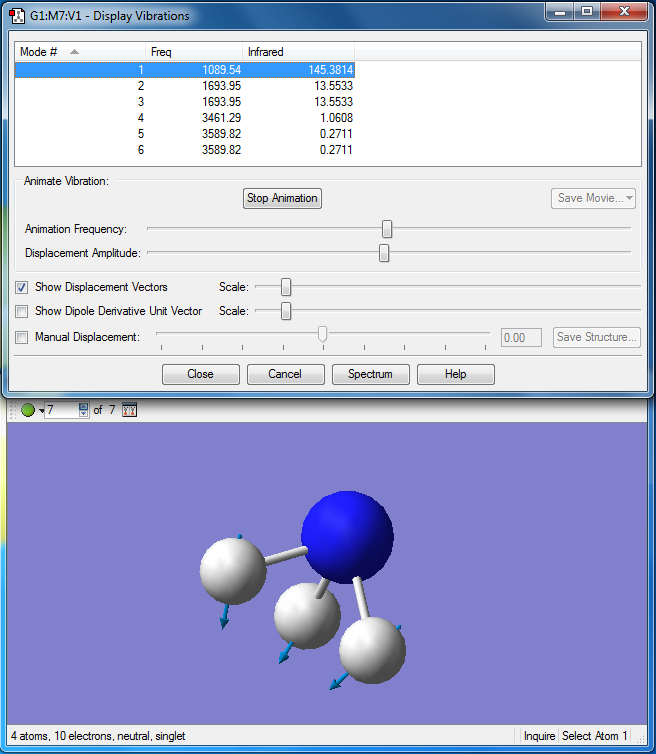Select mode 4 row with frequency 3461.29
The image size is (656, 754).
tap(185, 118)
